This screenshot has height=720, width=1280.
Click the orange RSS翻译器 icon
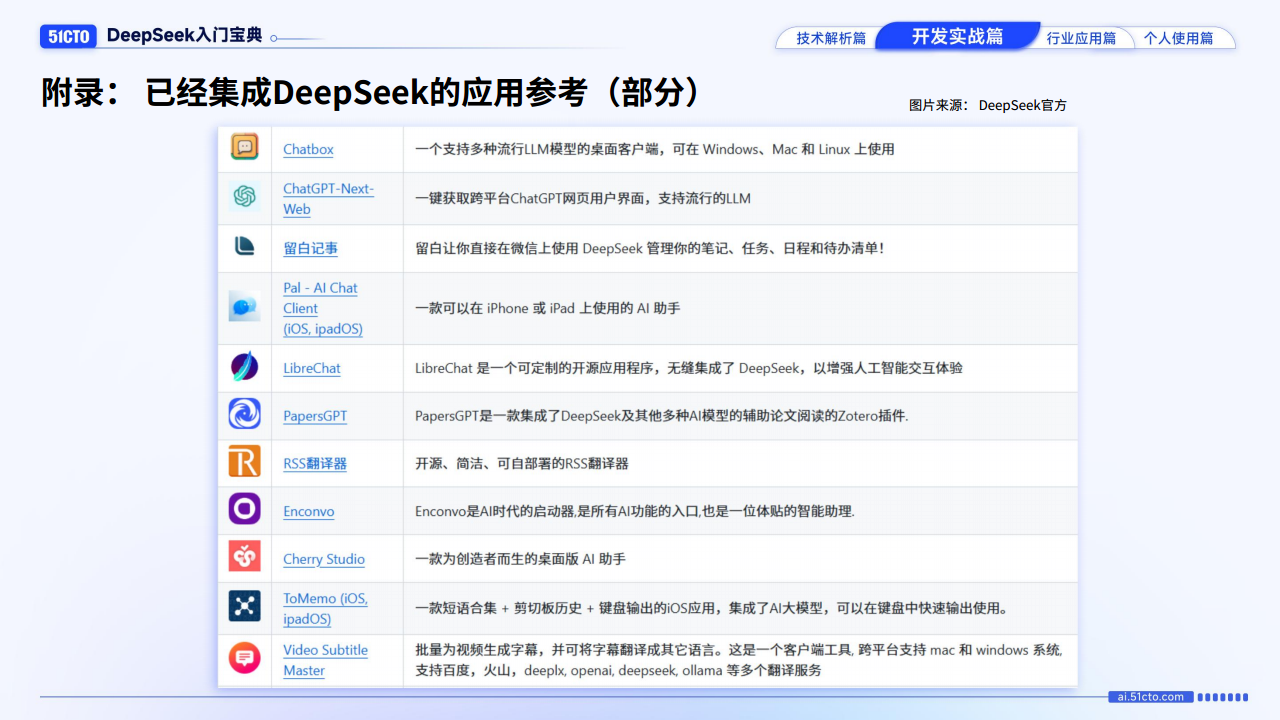(x=244, y=462)
